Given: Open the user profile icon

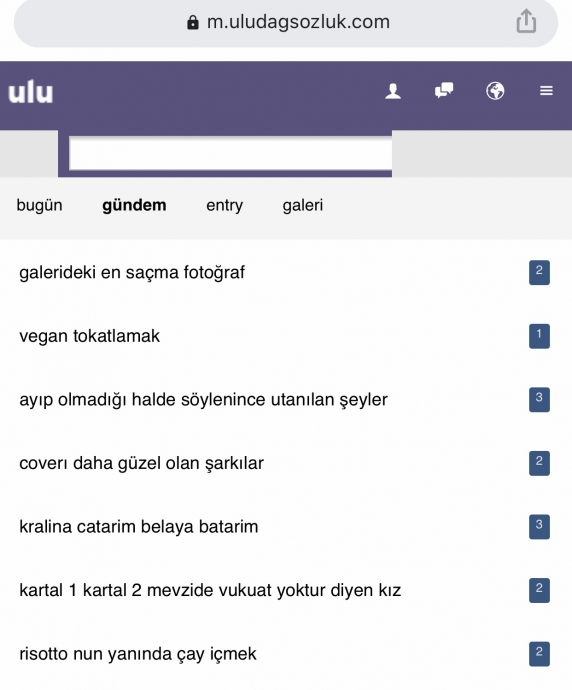Looking at the screenshot, I should [x=393, y=91].
